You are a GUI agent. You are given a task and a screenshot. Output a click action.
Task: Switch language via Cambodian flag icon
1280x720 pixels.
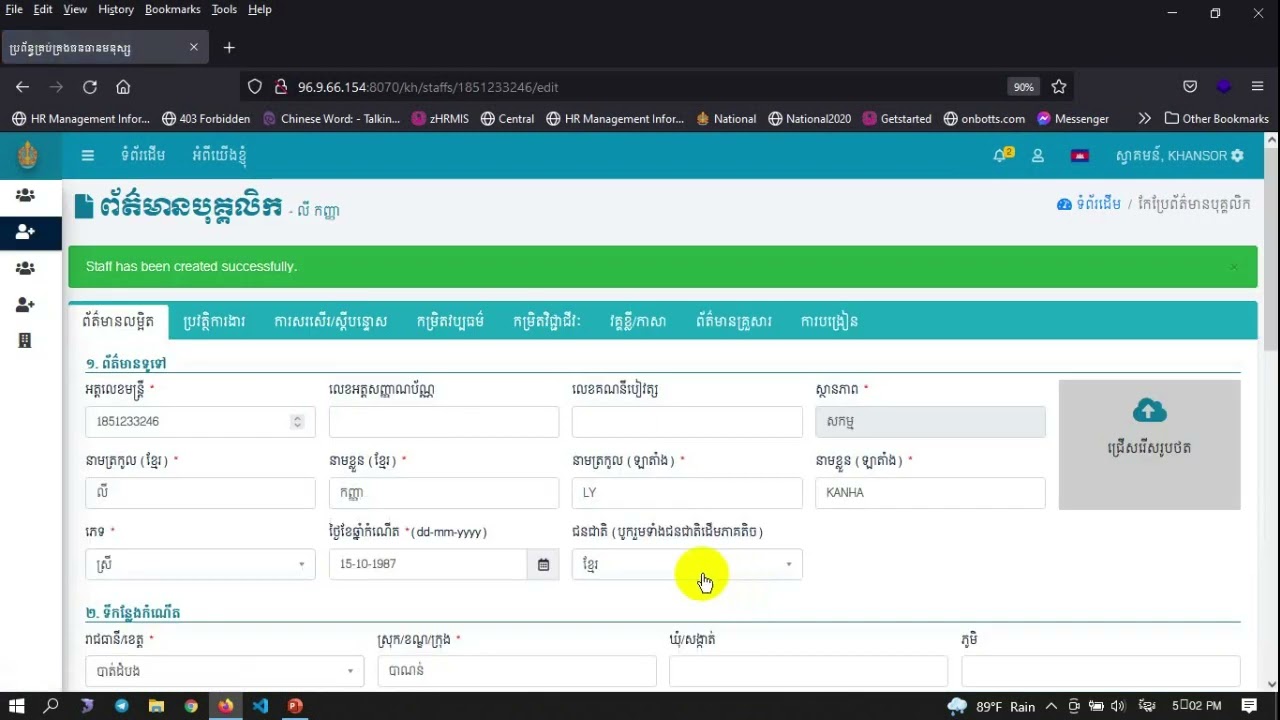click(1079, 156)
